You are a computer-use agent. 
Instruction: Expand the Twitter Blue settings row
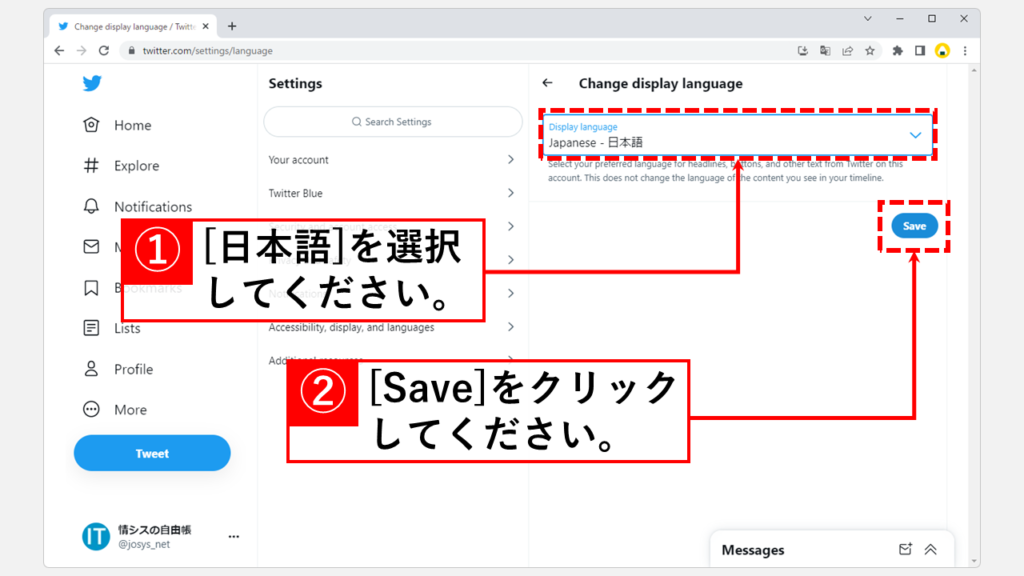[392, 193]
